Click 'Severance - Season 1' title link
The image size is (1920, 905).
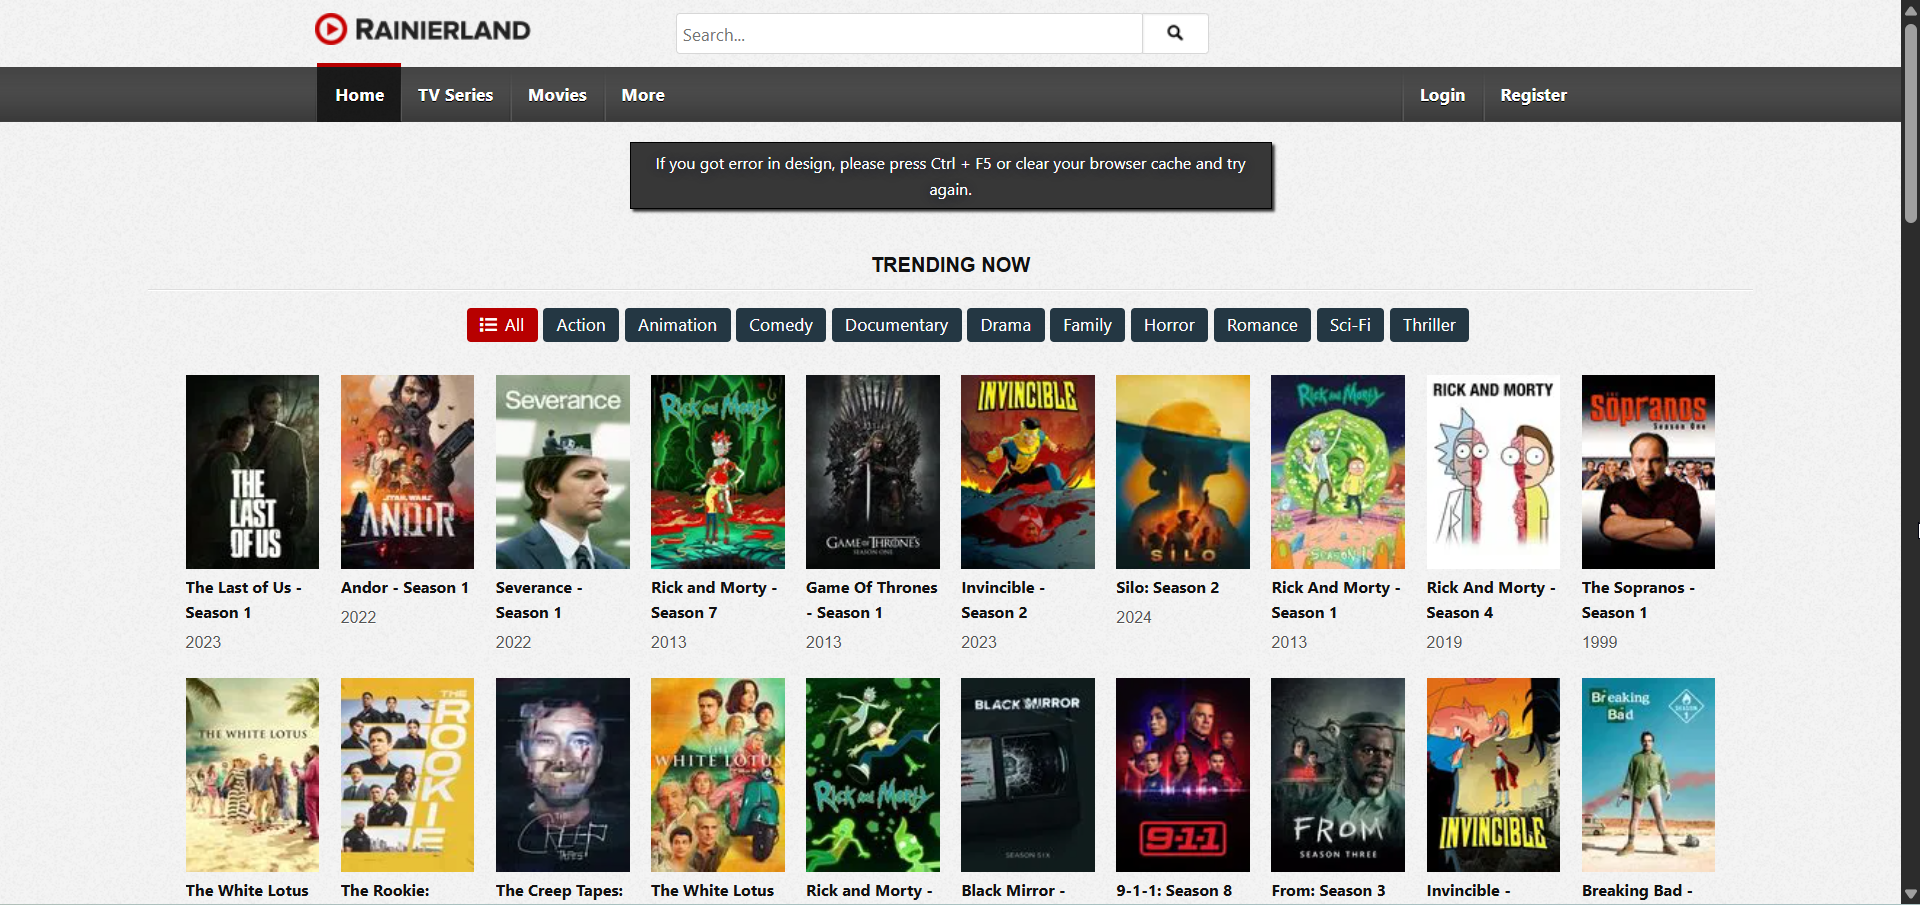tap(539, 600)
